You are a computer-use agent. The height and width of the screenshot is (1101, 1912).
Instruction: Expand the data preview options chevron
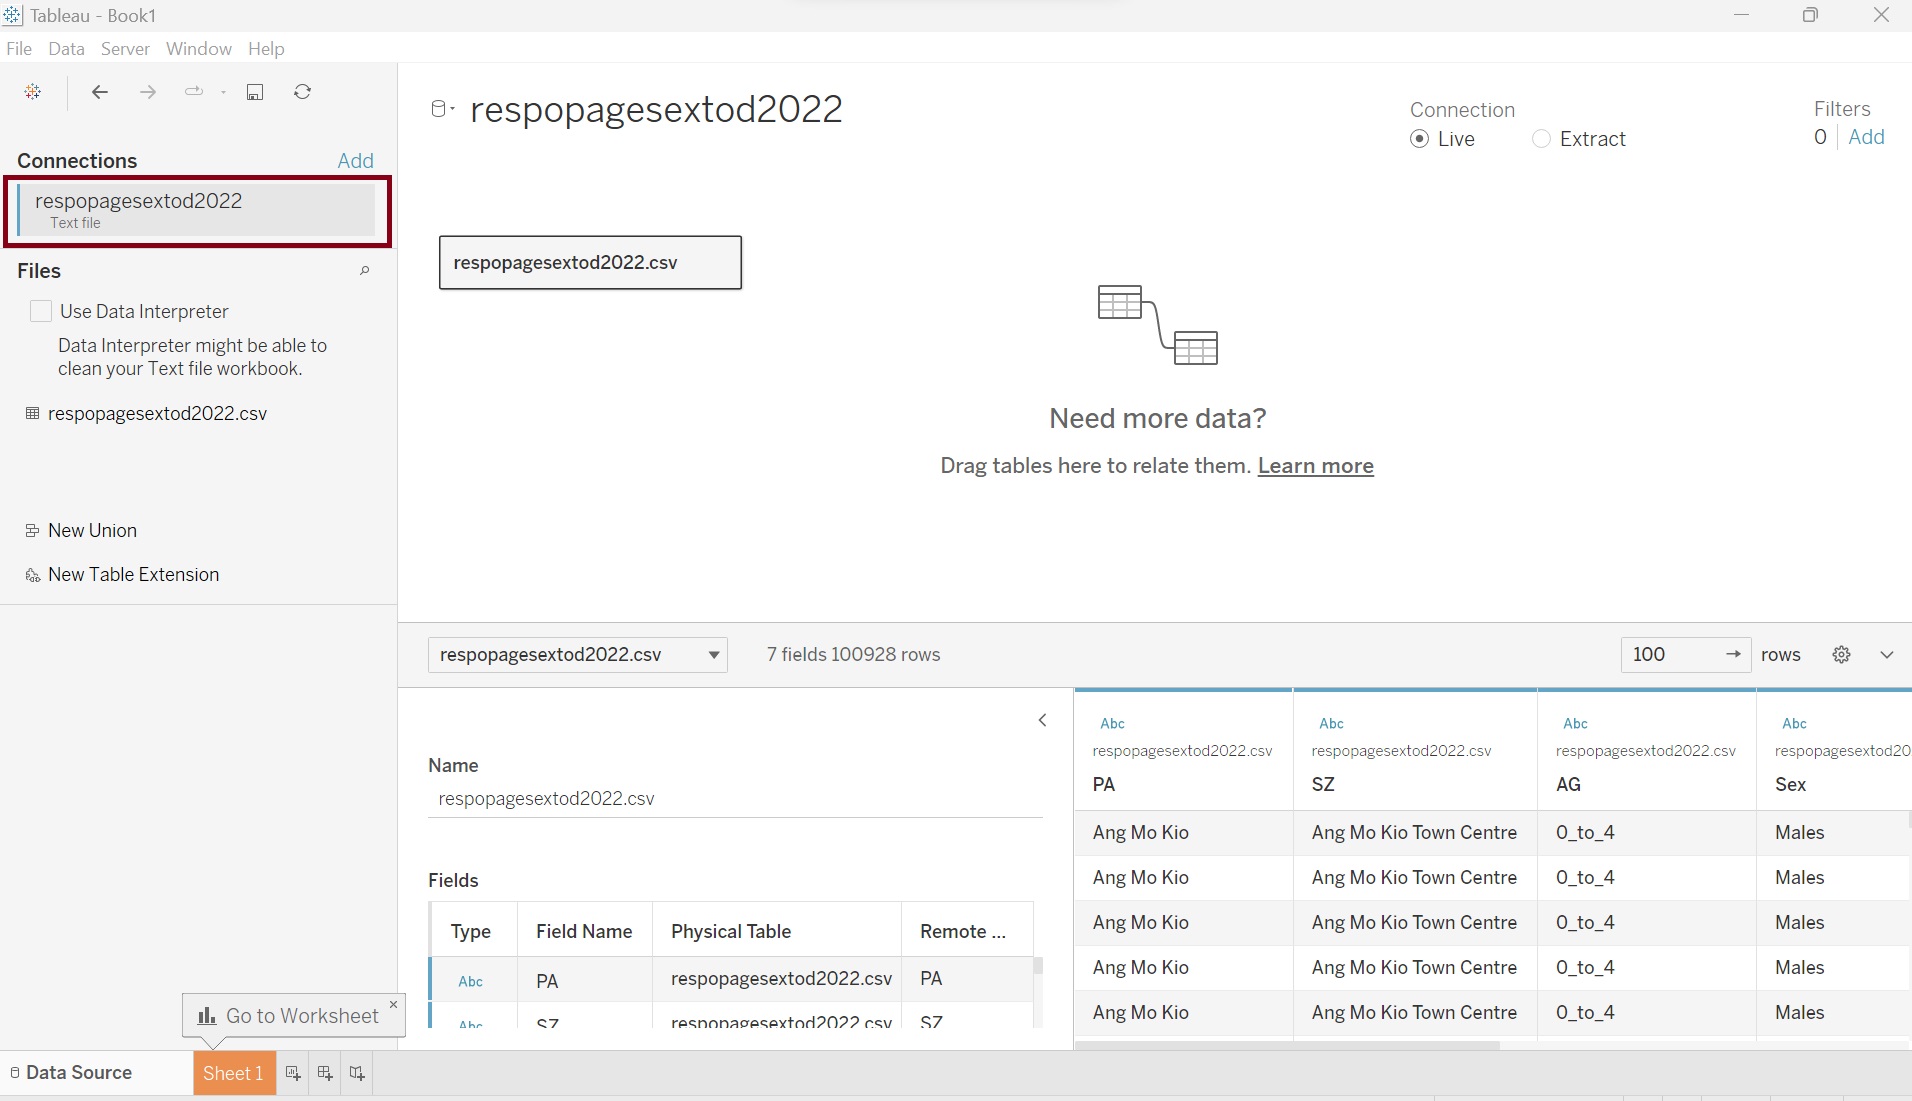pyautogui.click(x=1886, y=655)
